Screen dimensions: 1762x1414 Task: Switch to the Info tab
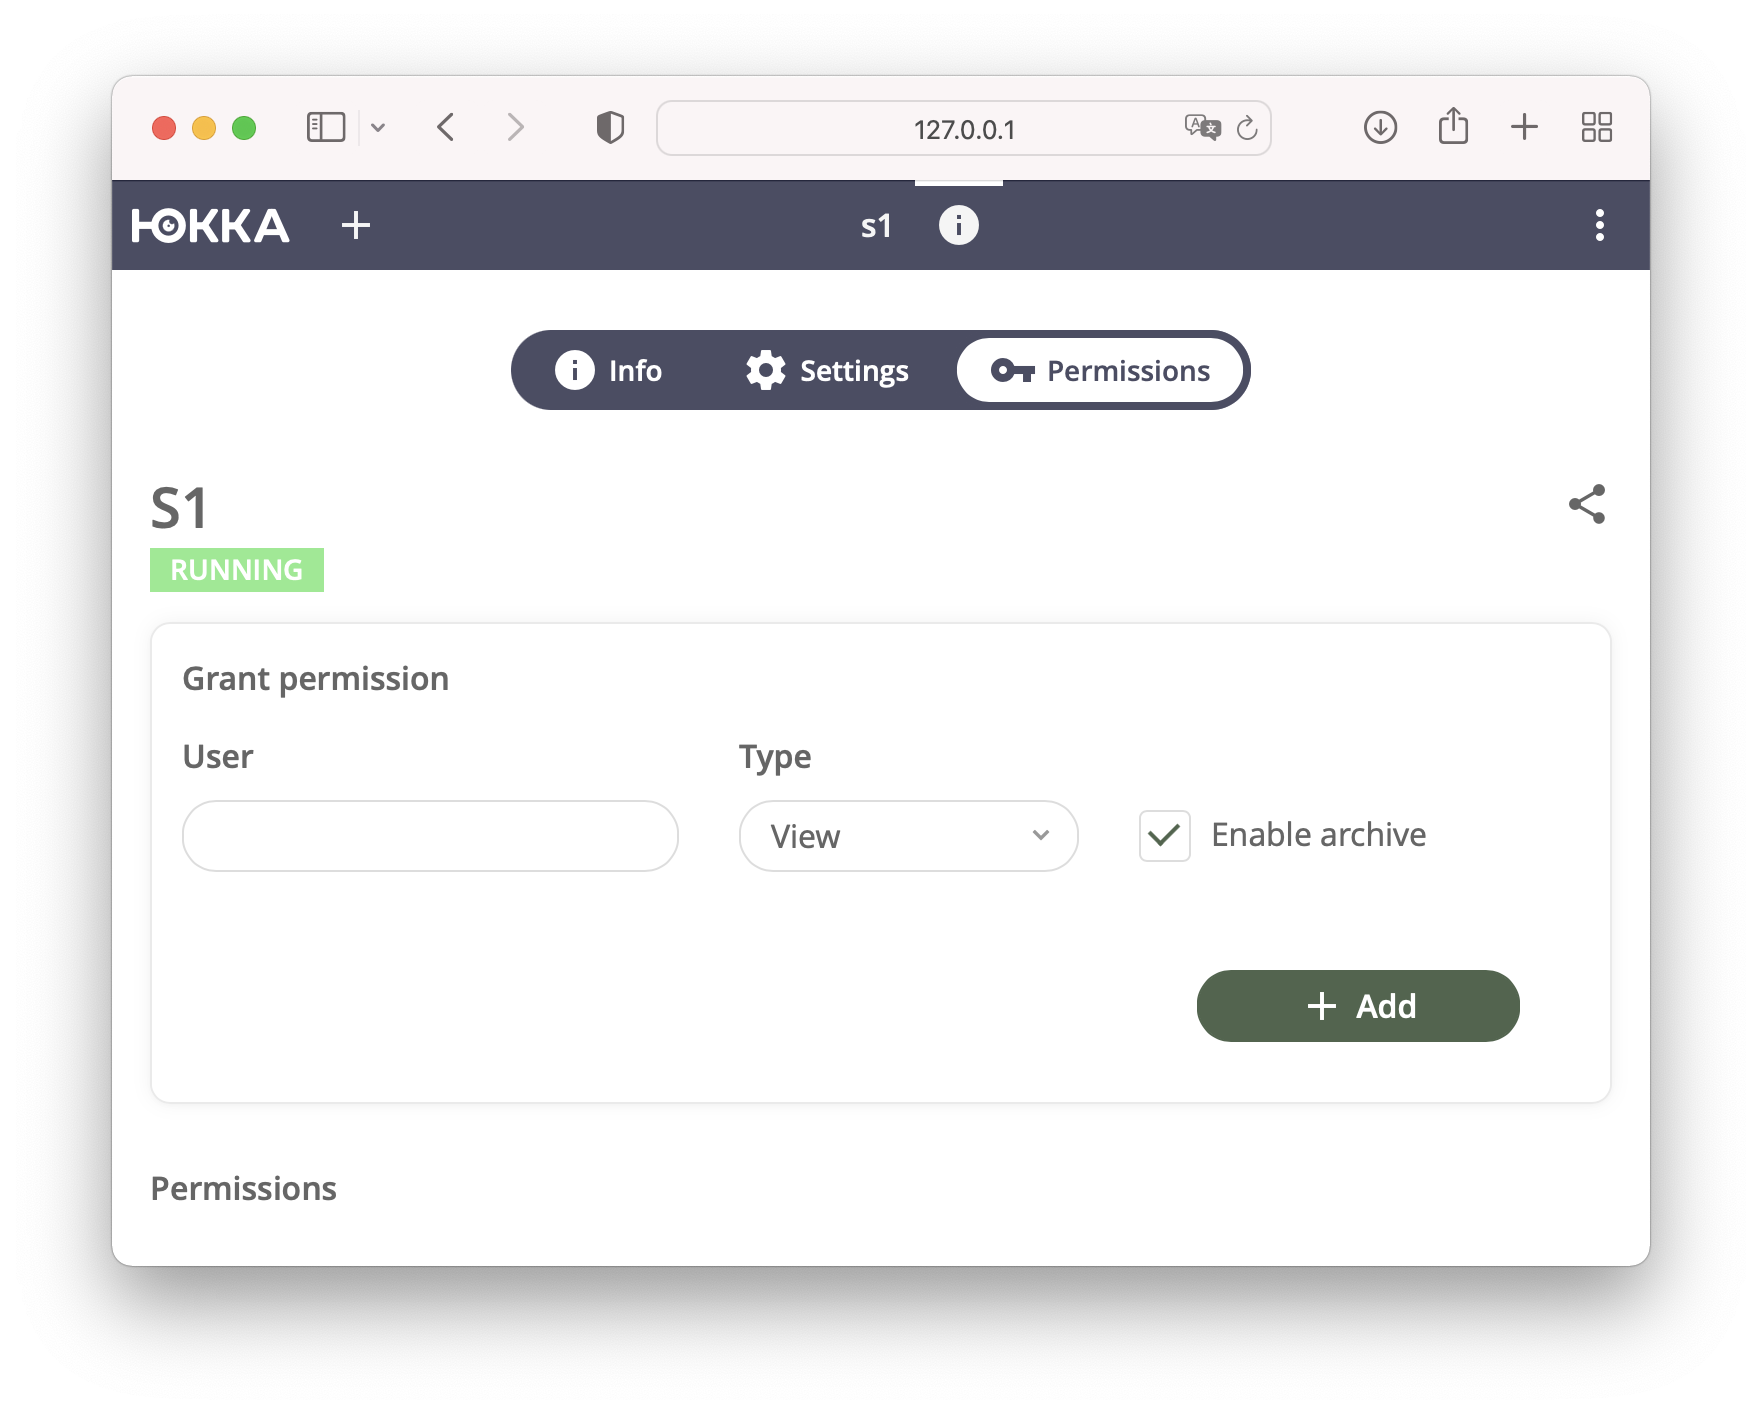[x=609, y=371]
